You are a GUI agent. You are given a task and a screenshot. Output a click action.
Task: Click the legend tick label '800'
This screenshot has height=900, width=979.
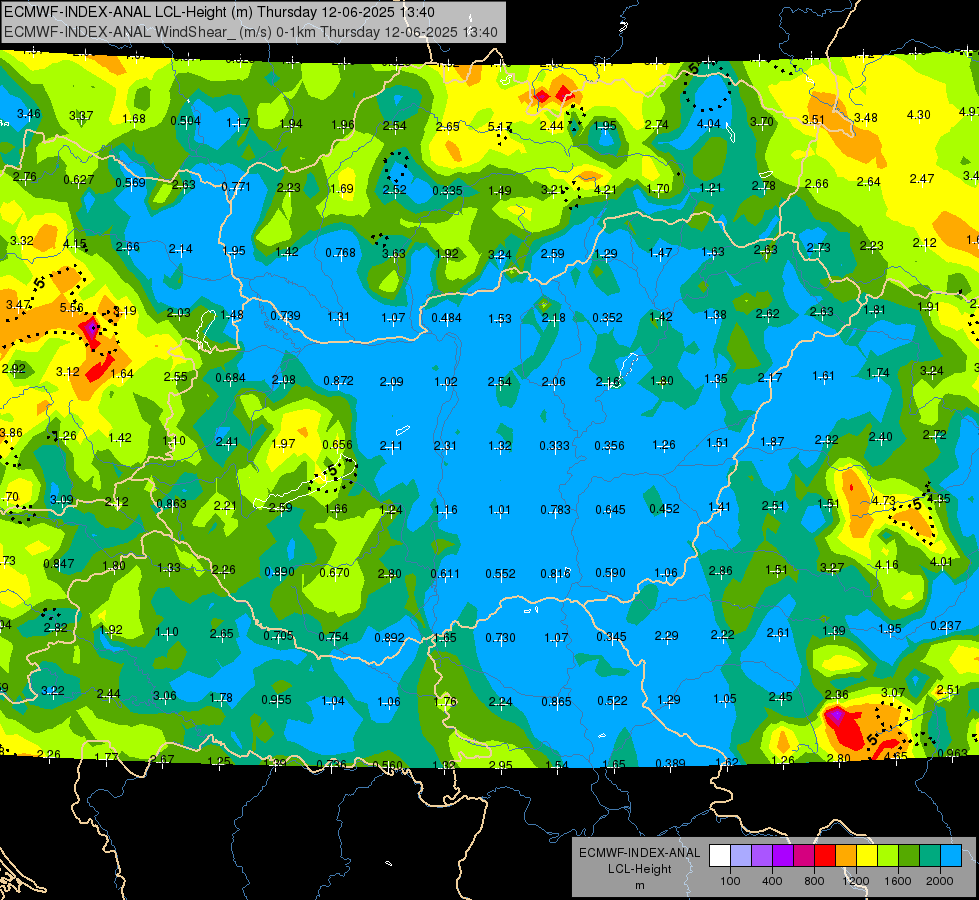[814, 881]
